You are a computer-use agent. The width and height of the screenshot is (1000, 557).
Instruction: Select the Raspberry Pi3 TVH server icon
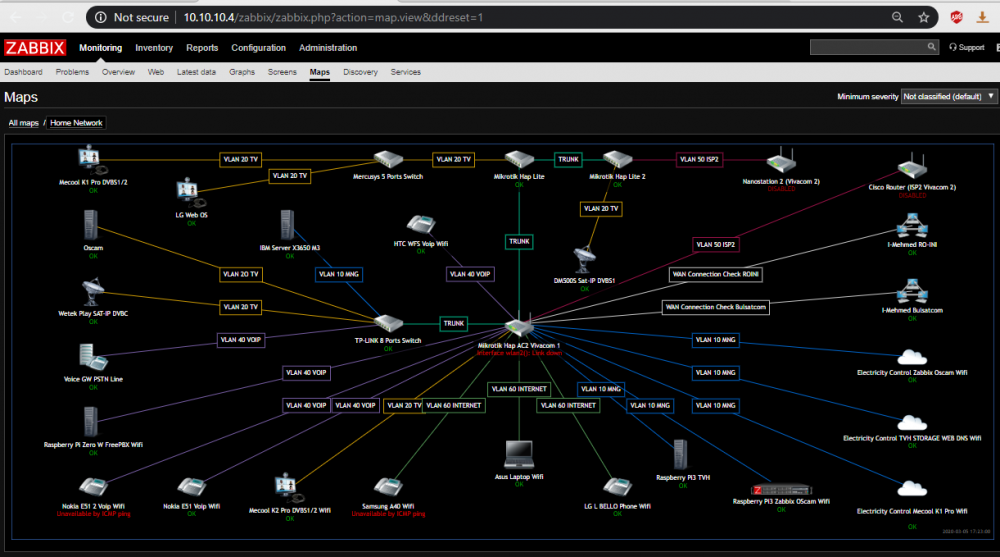[x=680, y=455]
